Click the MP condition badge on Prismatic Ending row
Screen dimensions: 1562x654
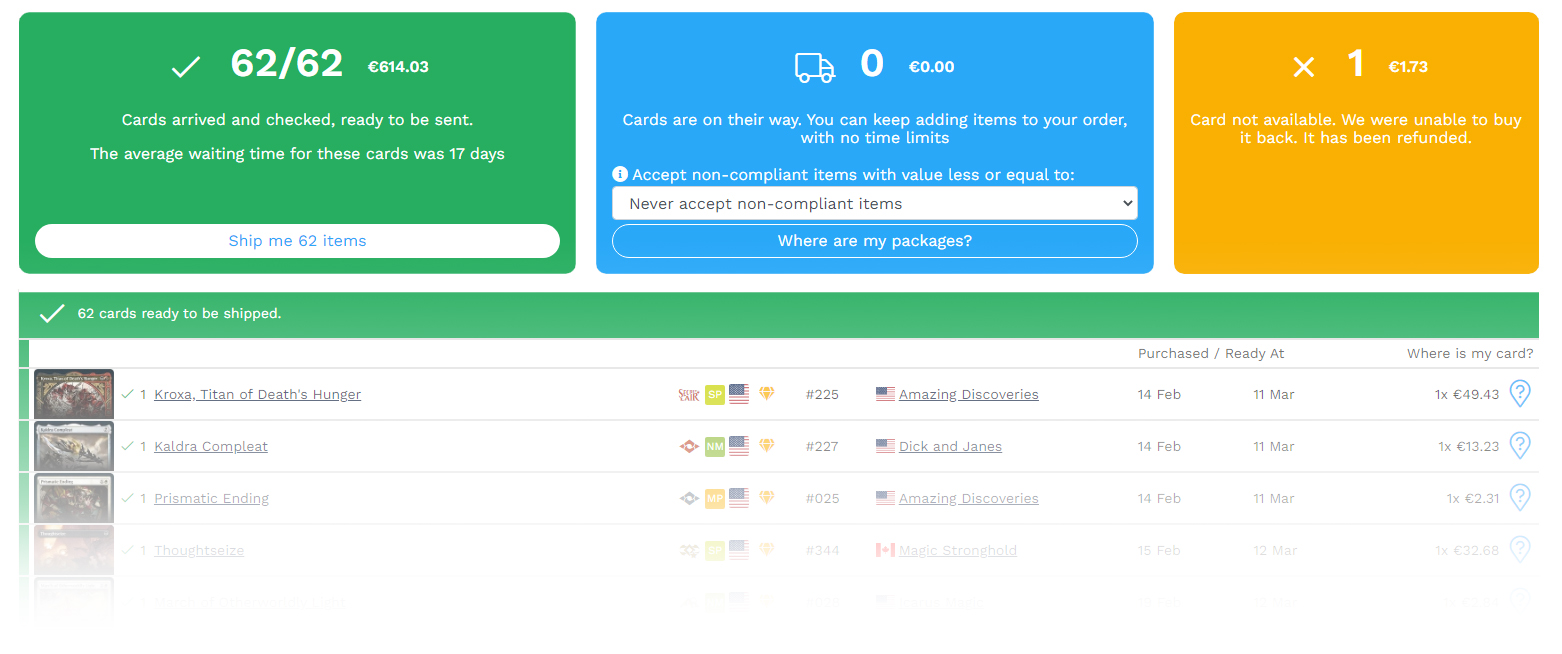click(x=714, y=498)
